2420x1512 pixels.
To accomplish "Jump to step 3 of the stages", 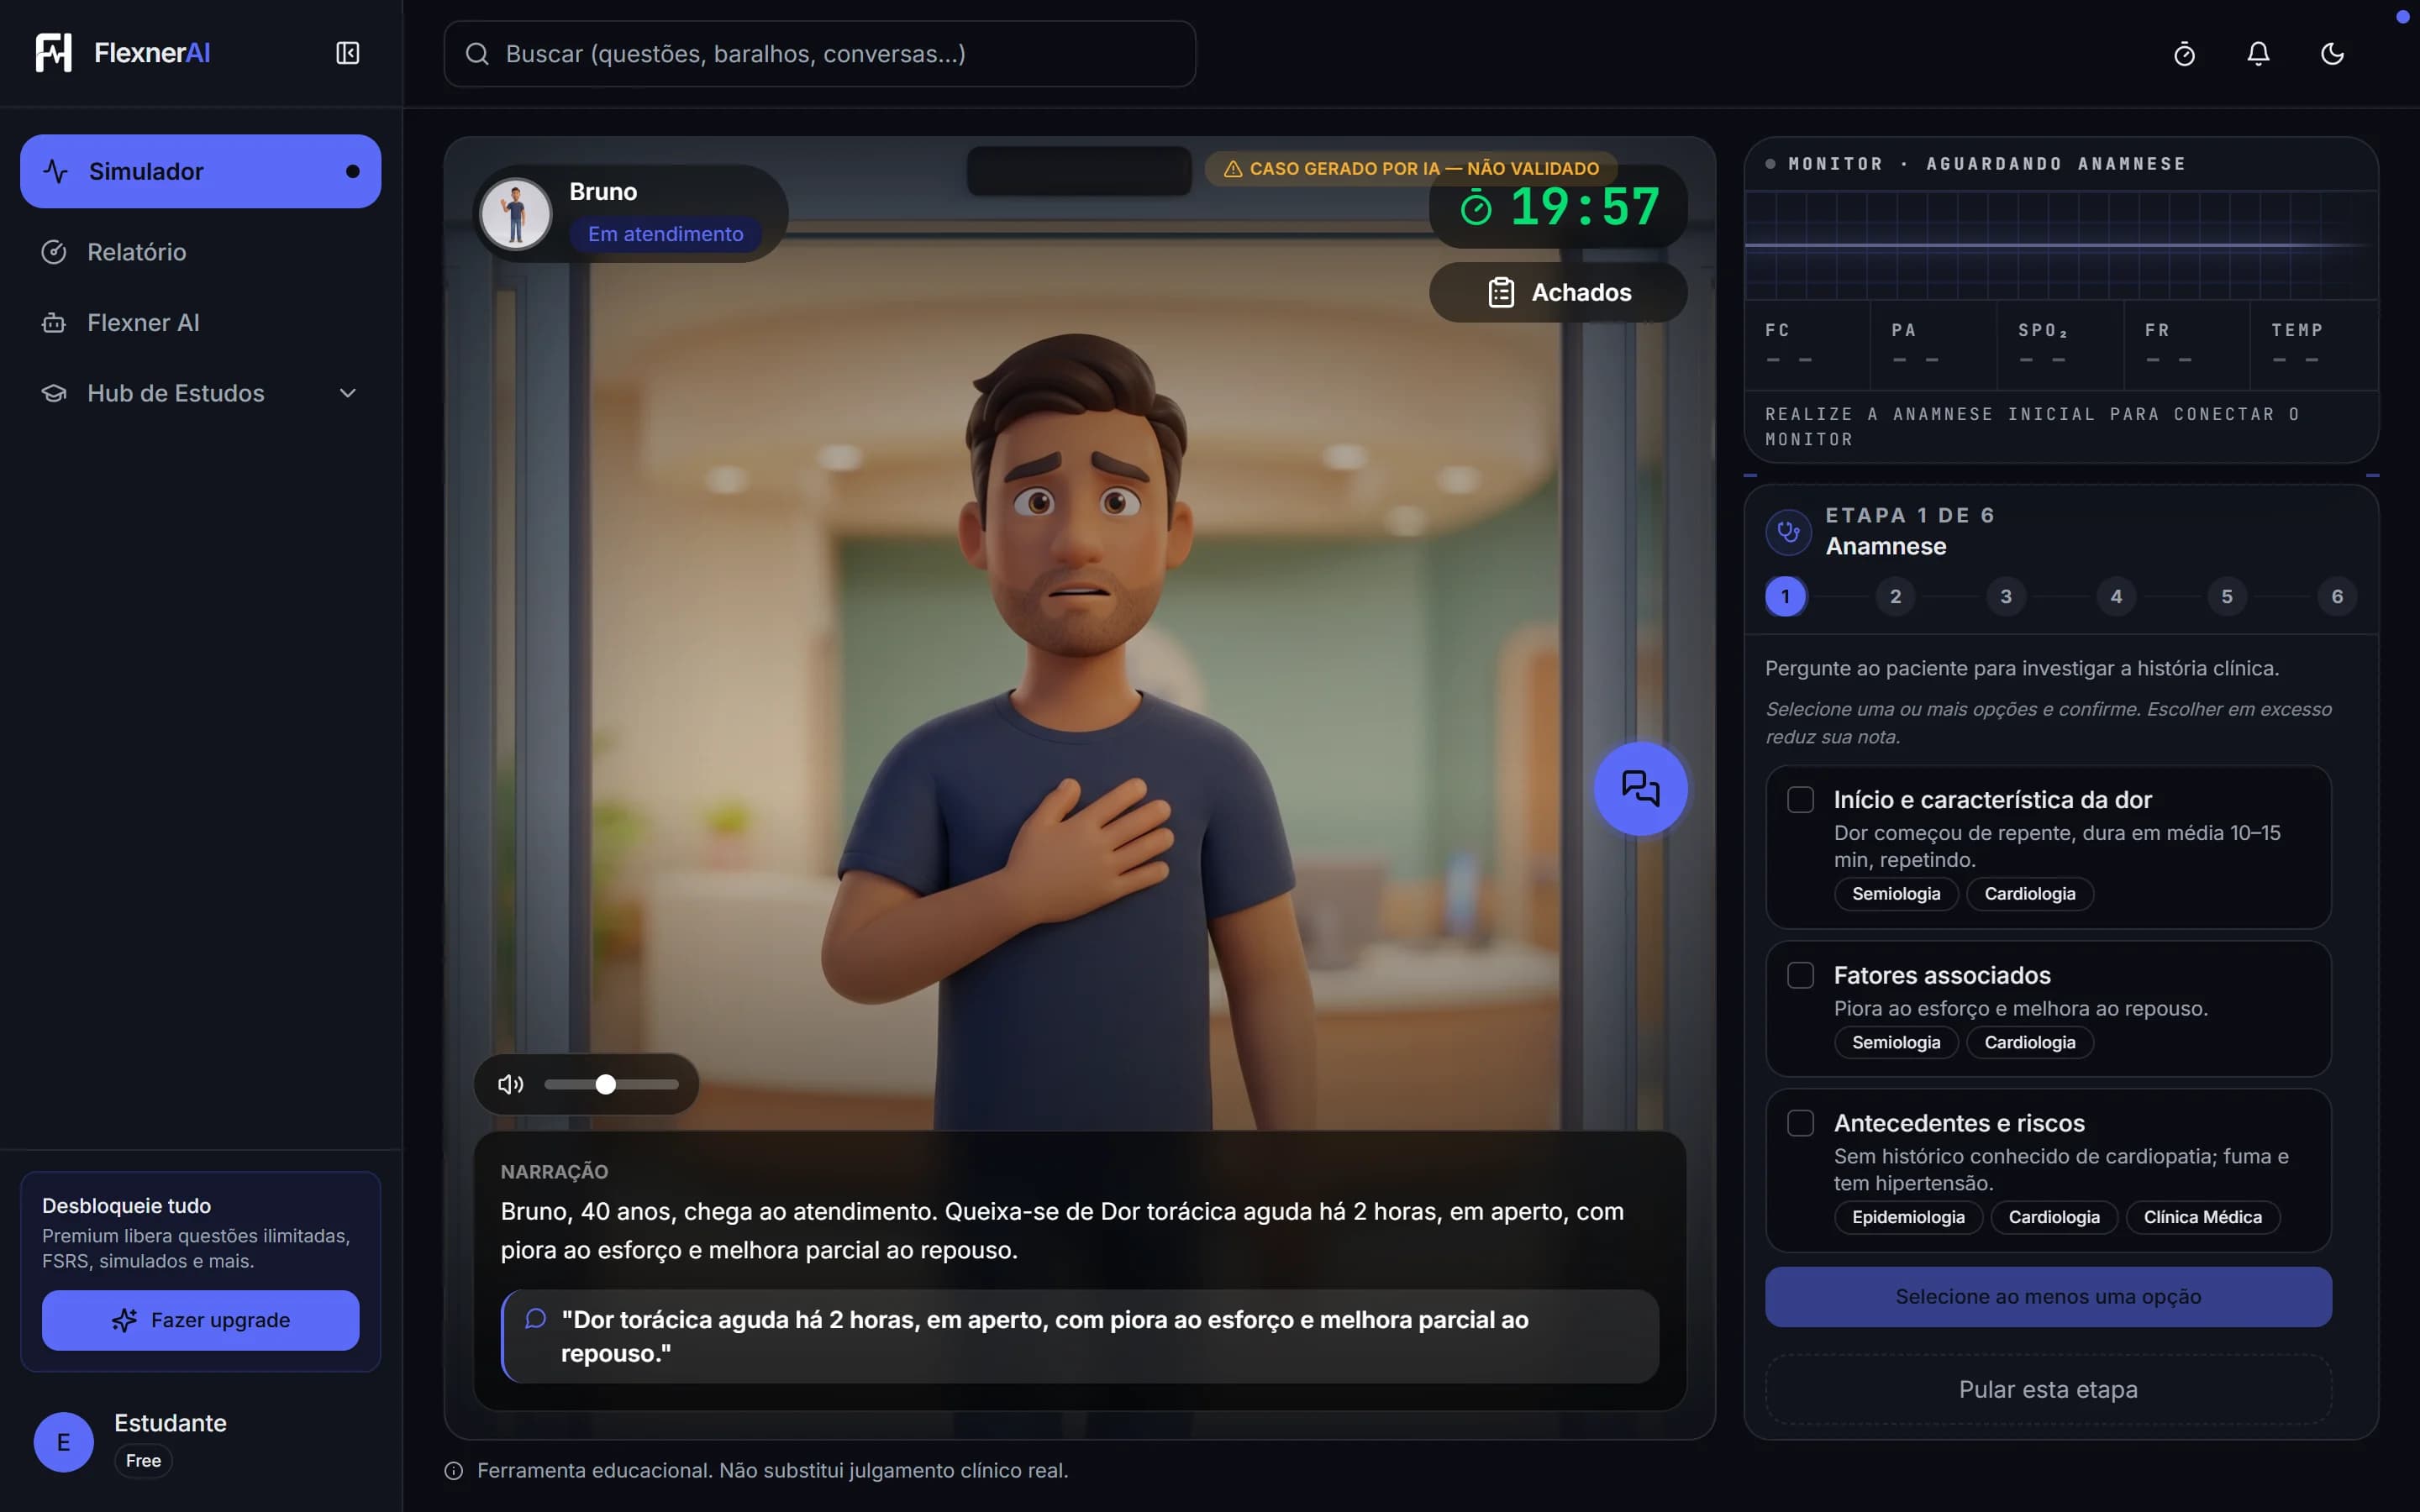I will 2005,596.
